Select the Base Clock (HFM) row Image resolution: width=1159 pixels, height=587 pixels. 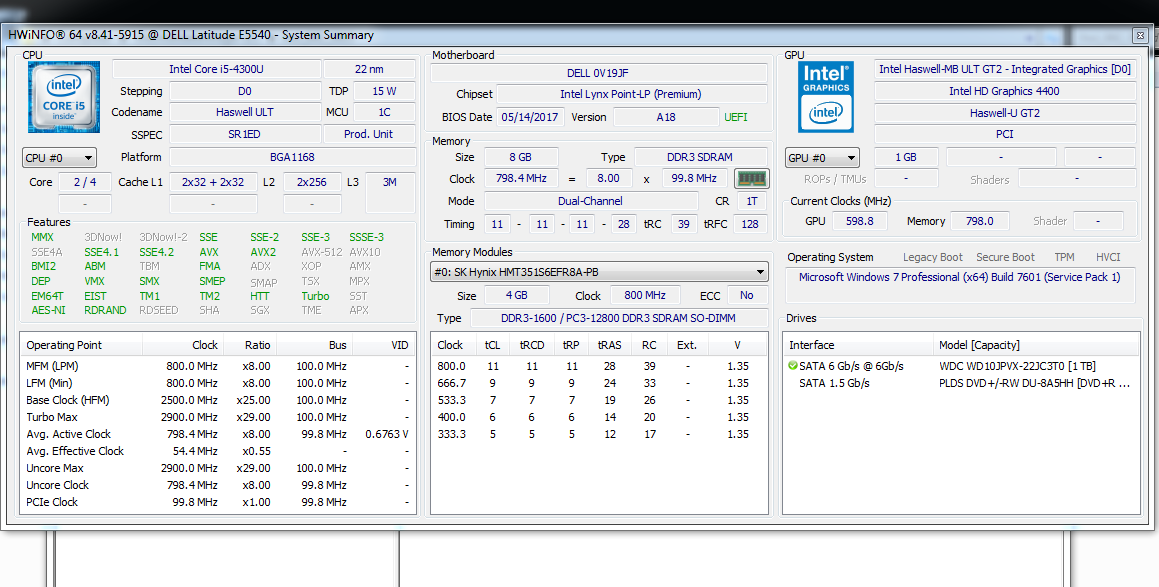[217, 400]
